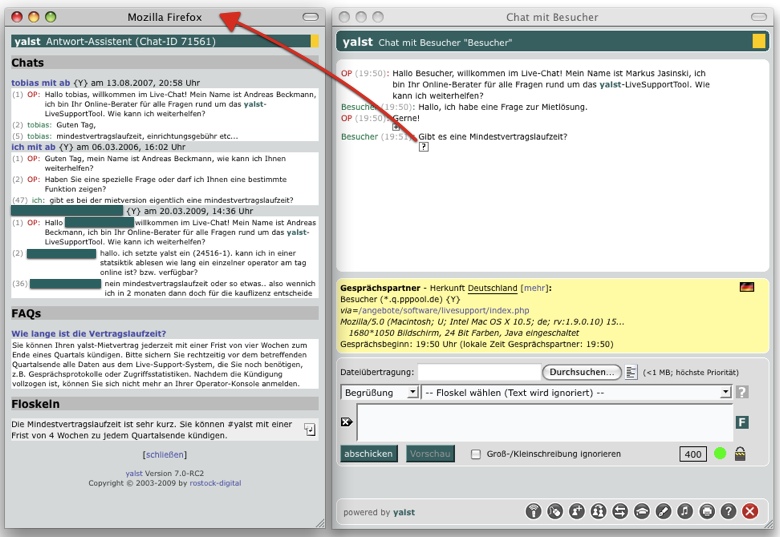The image size is (780, 537).
Task: Click the two-persons transfer icon in toolbar
Action: coord(598,511)
